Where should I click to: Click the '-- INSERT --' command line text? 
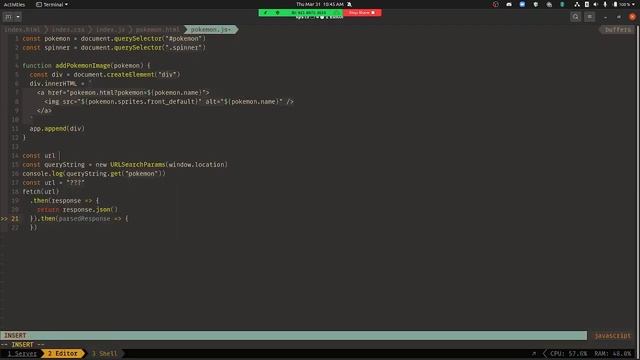tap(23, 344)
